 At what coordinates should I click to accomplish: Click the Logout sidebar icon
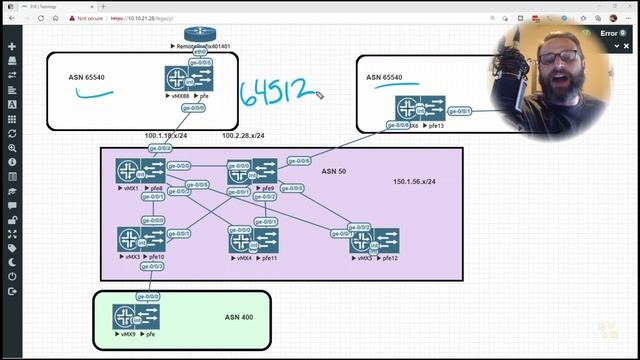tap(12, 291)
